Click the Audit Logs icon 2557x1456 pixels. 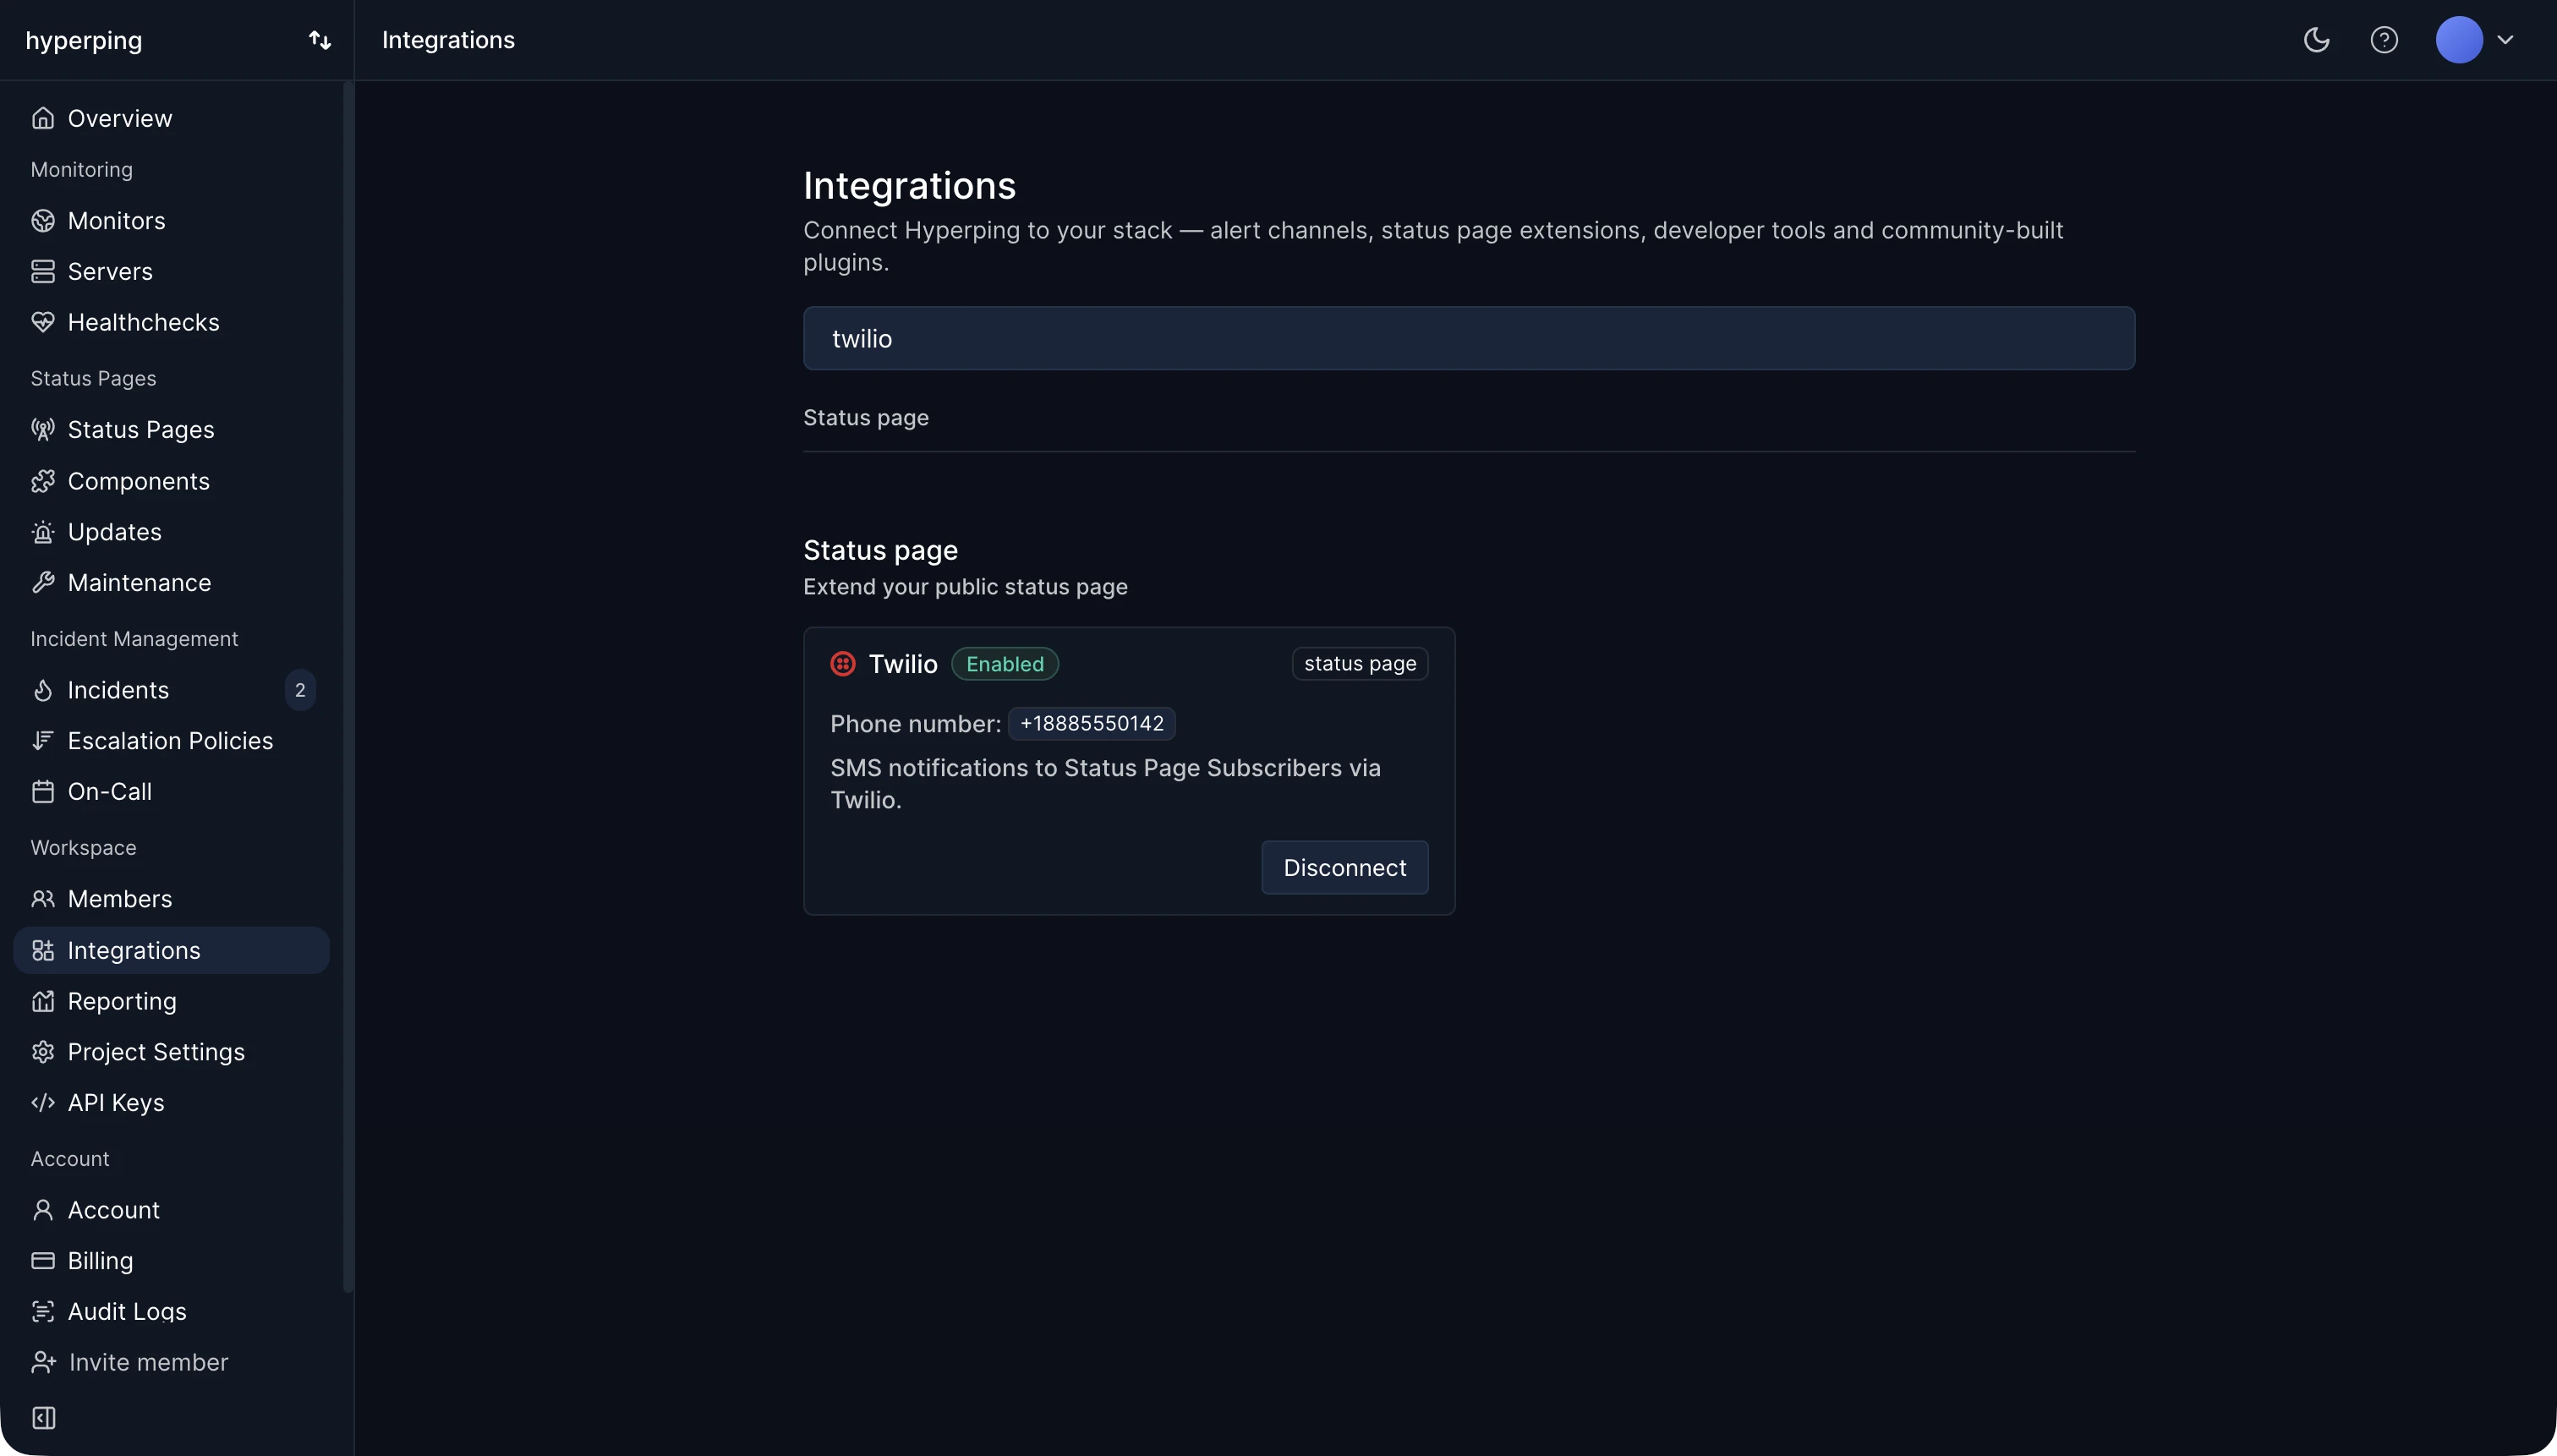click(x=42, y=1311)
